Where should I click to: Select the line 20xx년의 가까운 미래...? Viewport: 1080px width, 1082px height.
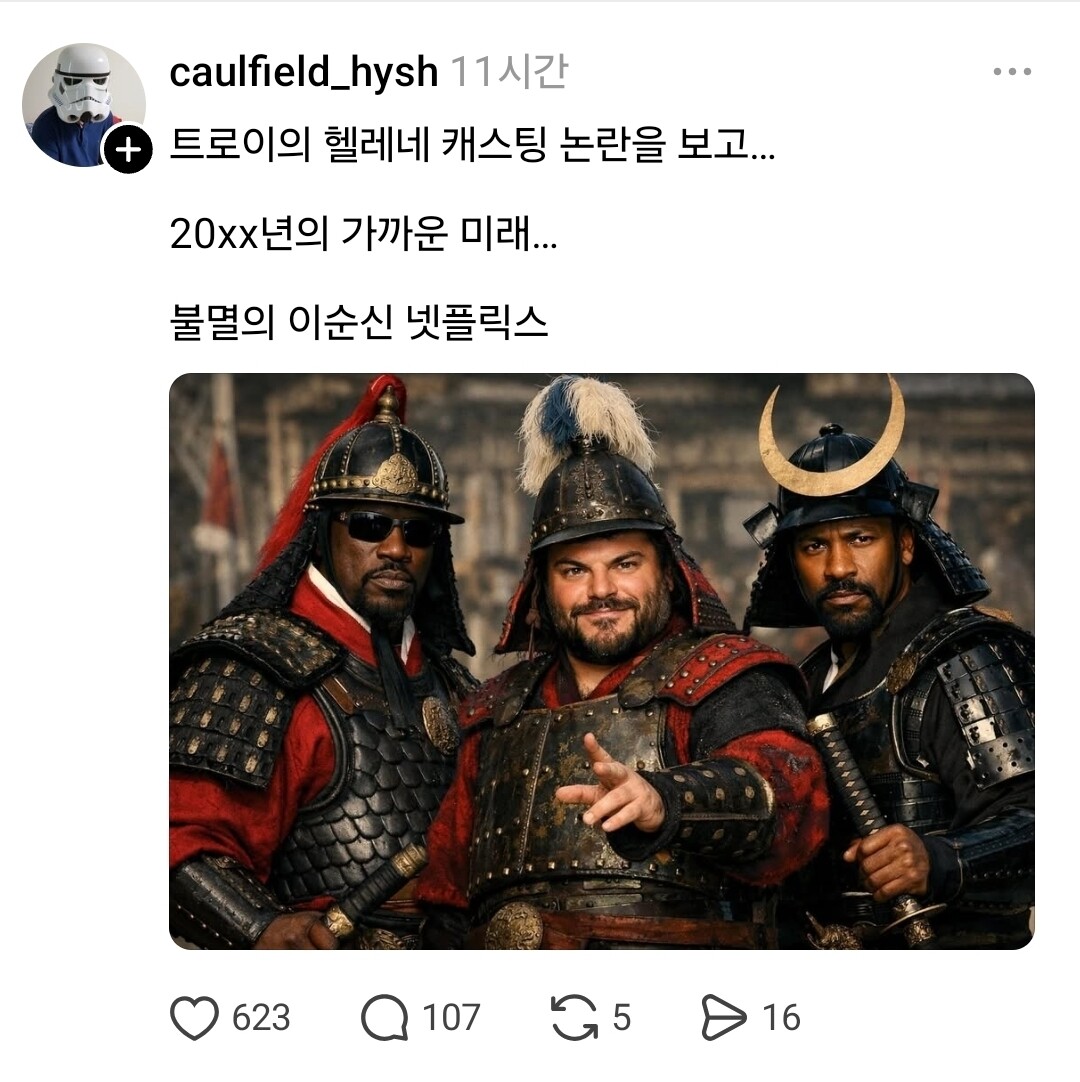[x=363, y=235]
